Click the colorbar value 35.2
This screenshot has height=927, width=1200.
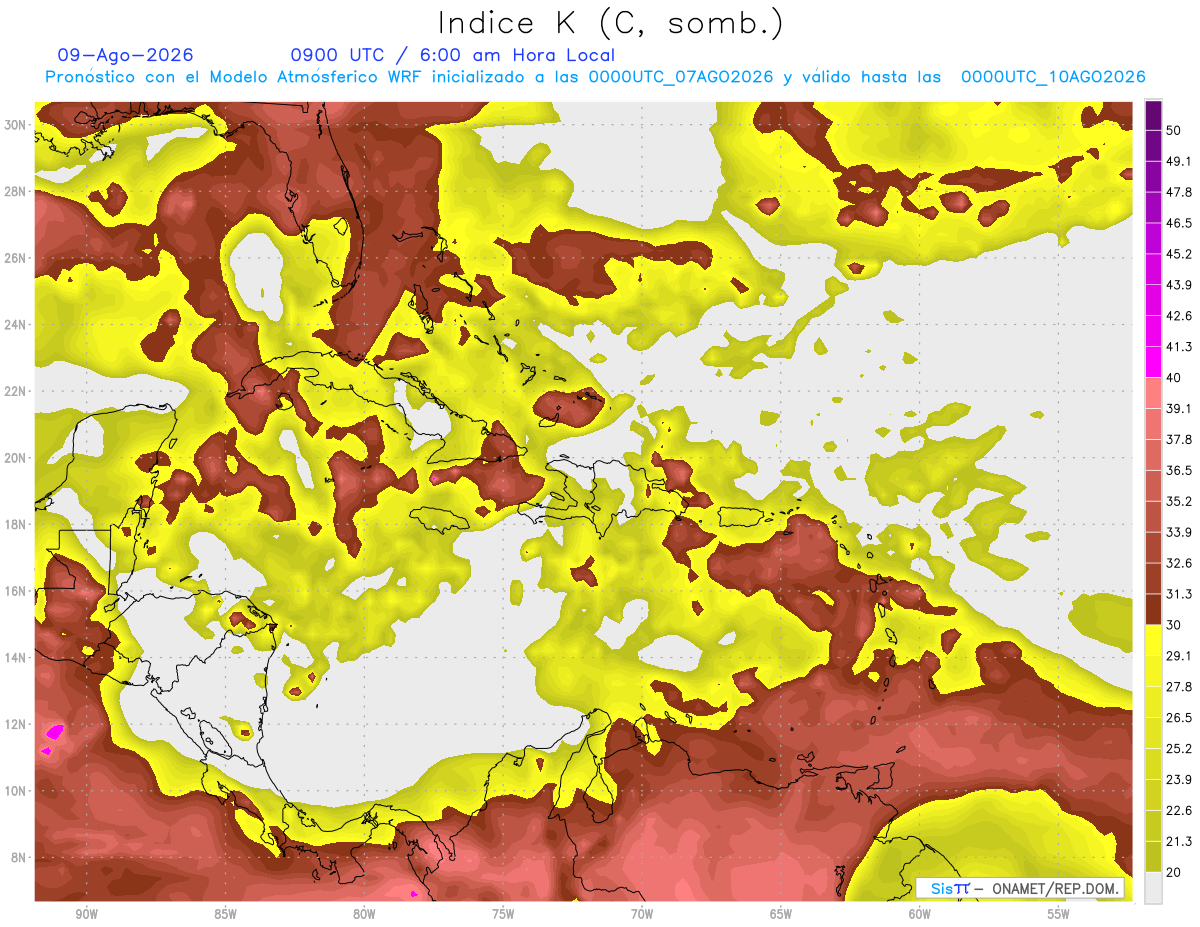pos(1179,501)
